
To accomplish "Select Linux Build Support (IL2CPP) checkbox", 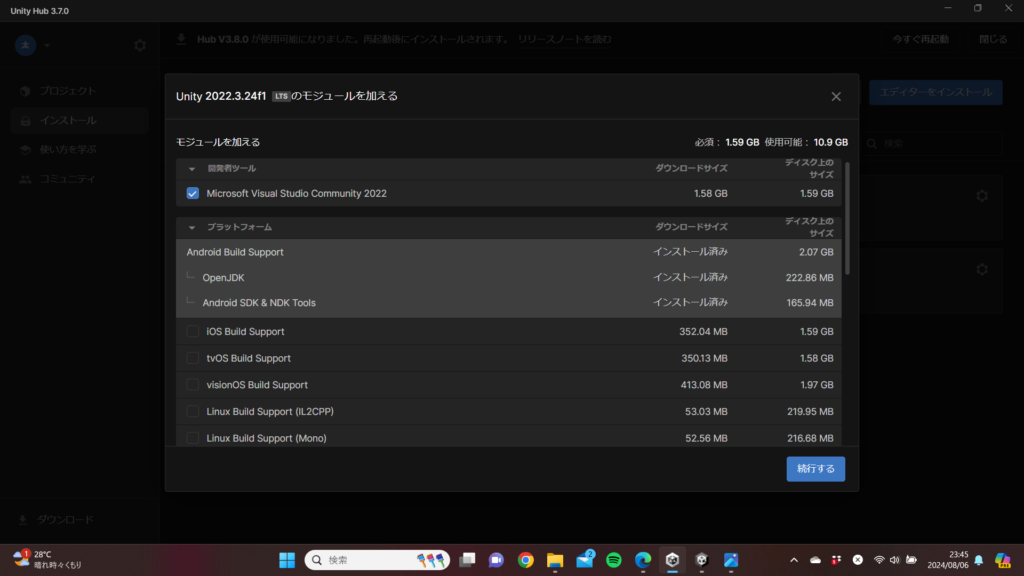I will click(193, 411).
